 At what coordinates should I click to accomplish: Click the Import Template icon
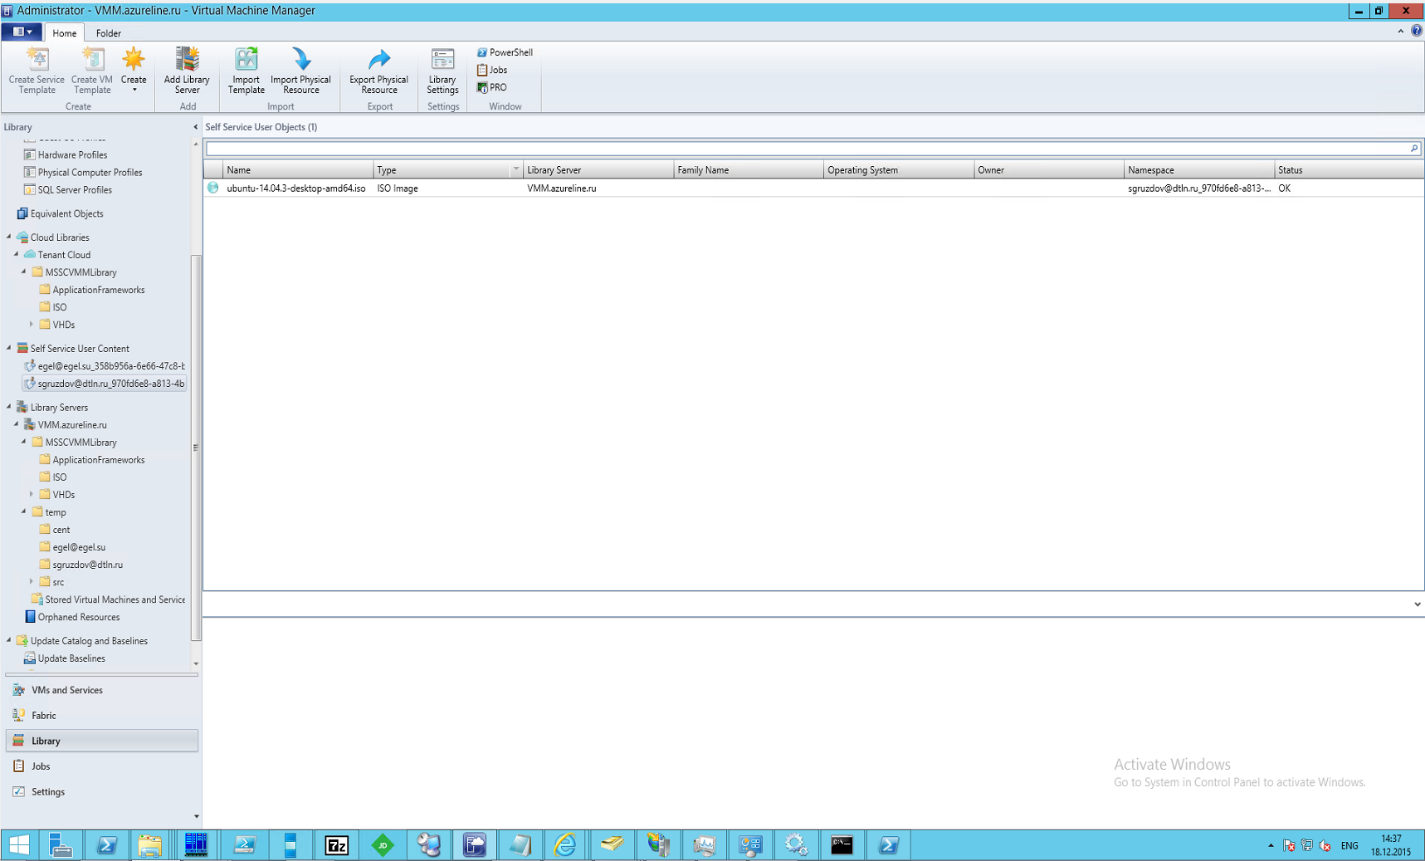[x=246, y=70]
